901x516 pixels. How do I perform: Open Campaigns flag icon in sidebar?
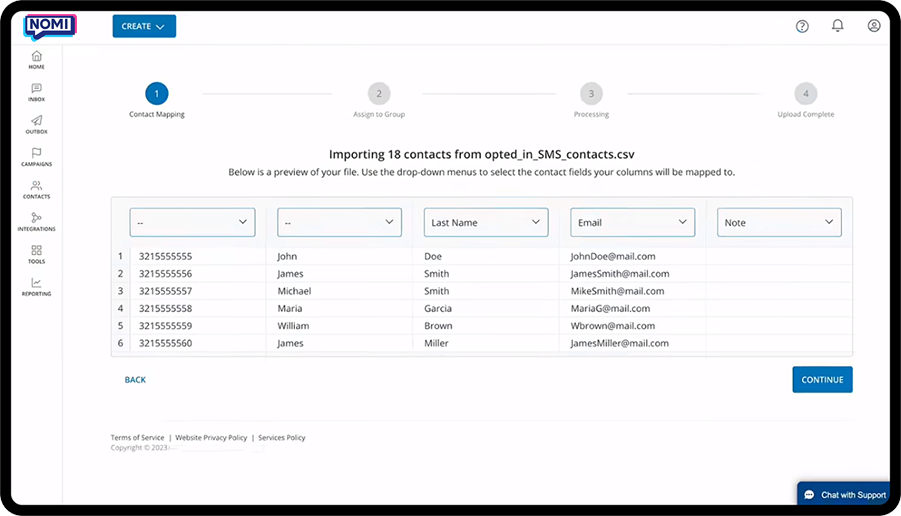point(37,156)
